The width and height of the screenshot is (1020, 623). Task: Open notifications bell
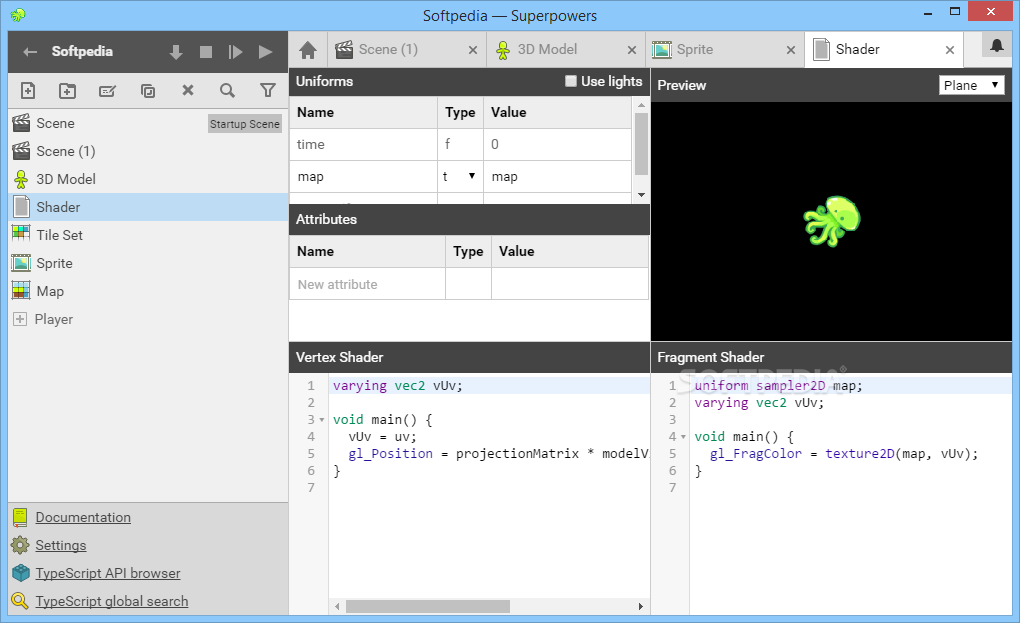[997, 46]
